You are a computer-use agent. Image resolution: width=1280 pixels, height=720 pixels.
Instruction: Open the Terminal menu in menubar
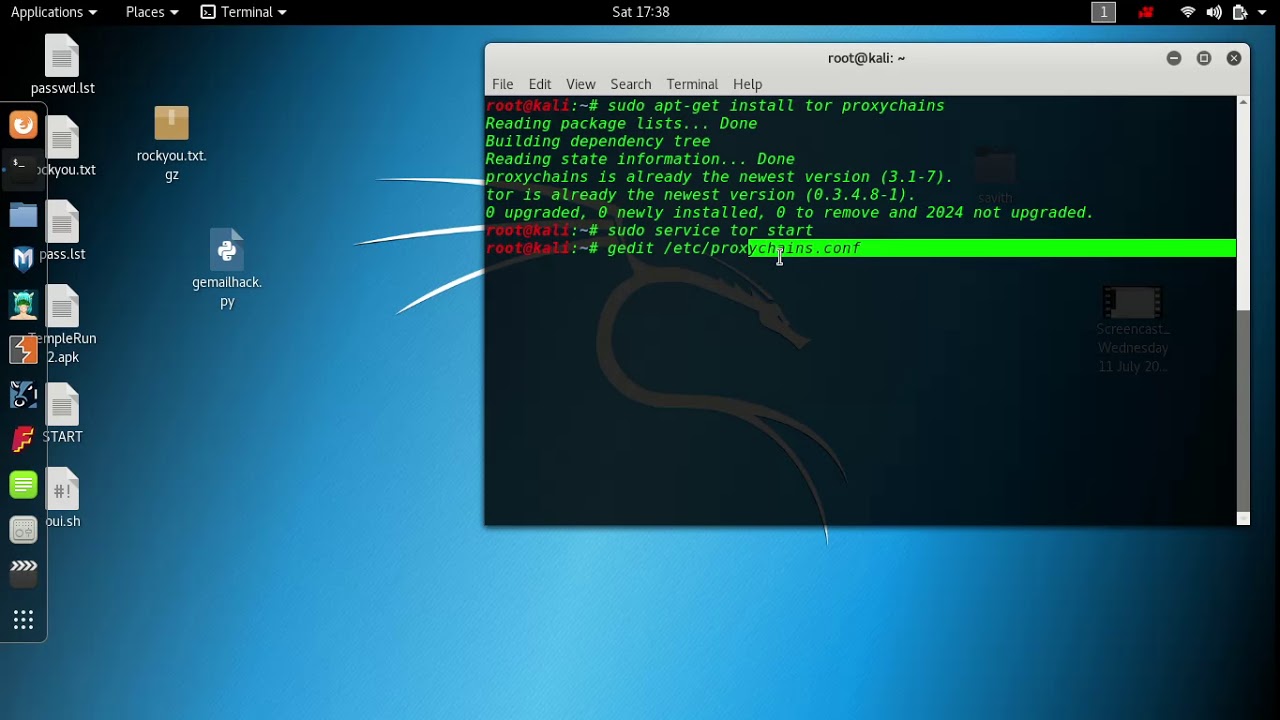[692, 84]
